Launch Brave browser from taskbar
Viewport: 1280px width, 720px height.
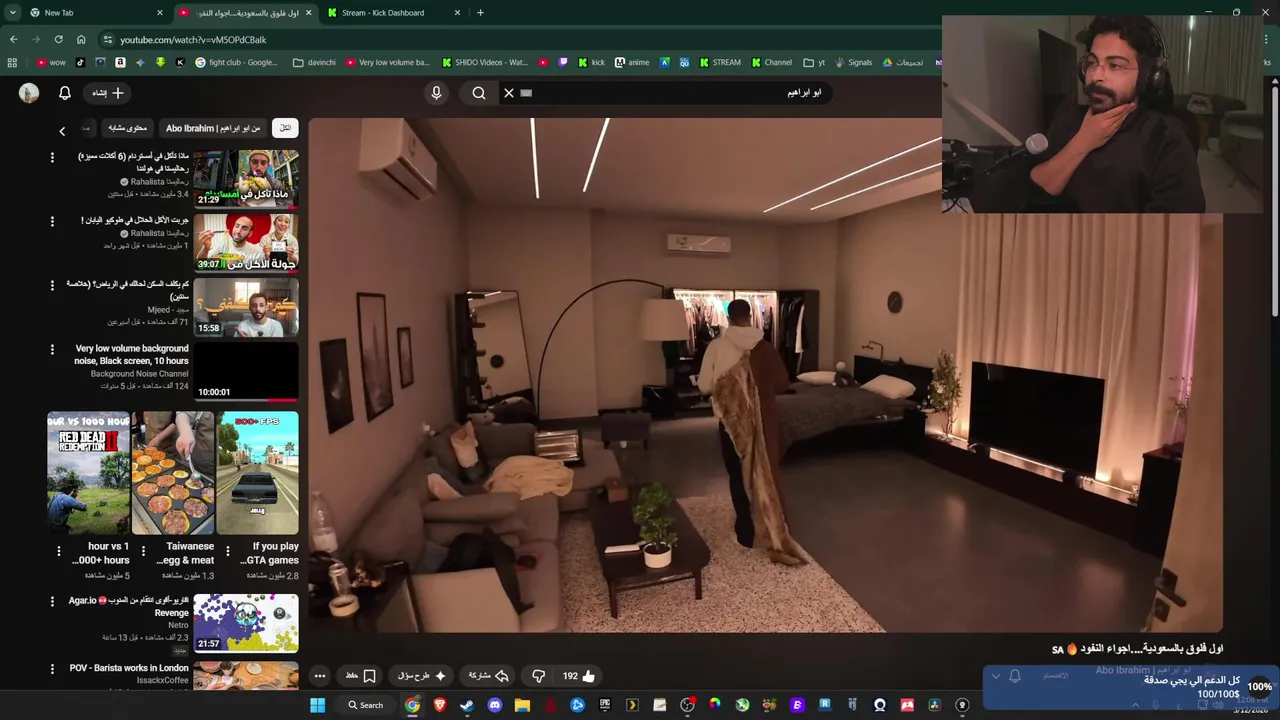pyautogui.click(x=440, y=705)
